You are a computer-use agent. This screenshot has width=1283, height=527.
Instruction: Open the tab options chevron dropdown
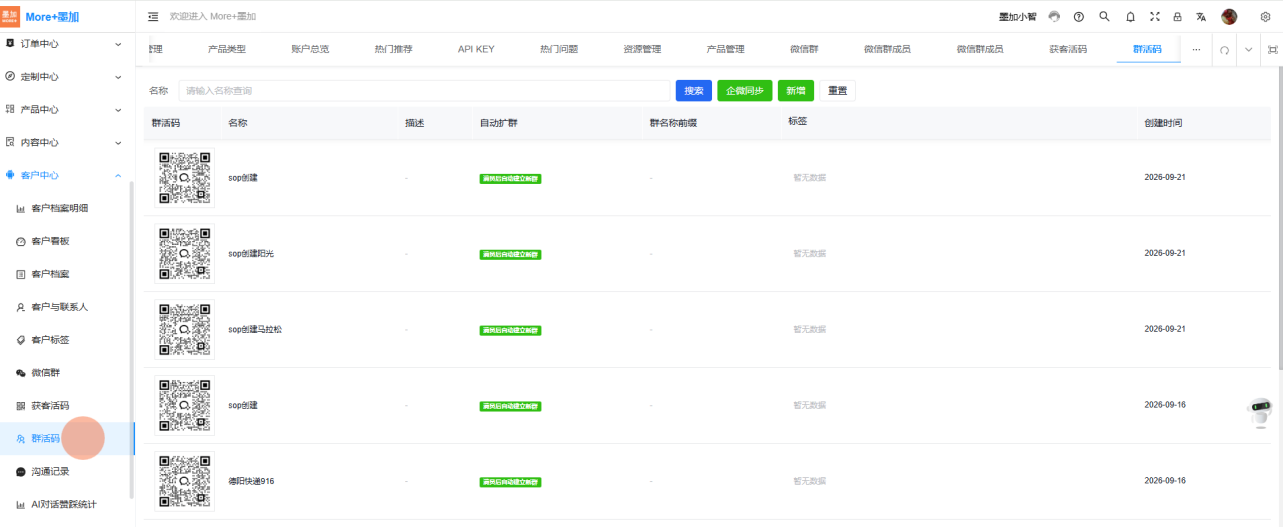1248,49
